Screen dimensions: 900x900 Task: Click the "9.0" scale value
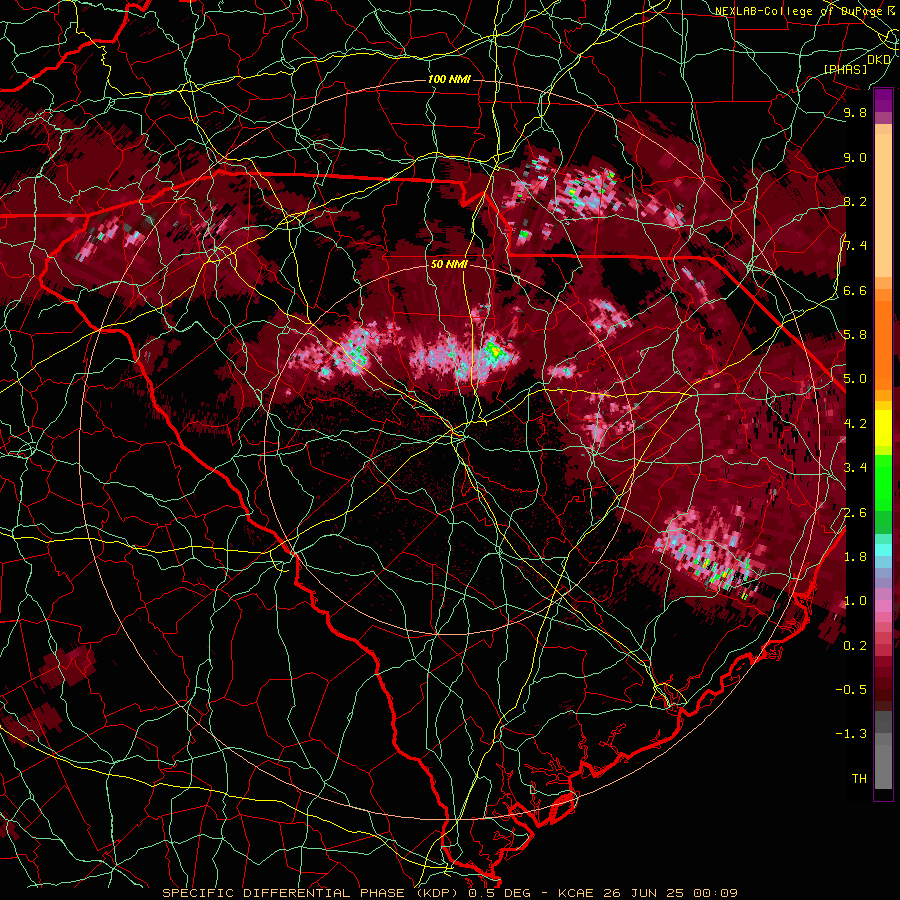(855, 157)
